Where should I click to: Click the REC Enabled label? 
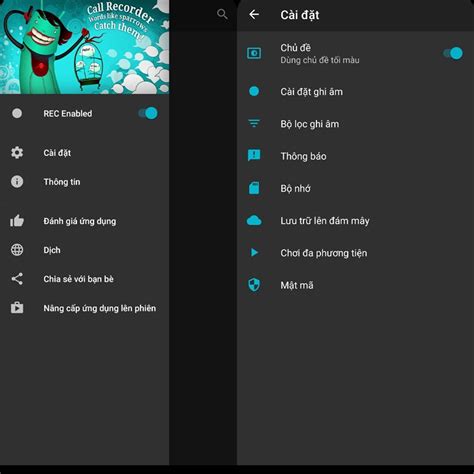coord(68,113)
